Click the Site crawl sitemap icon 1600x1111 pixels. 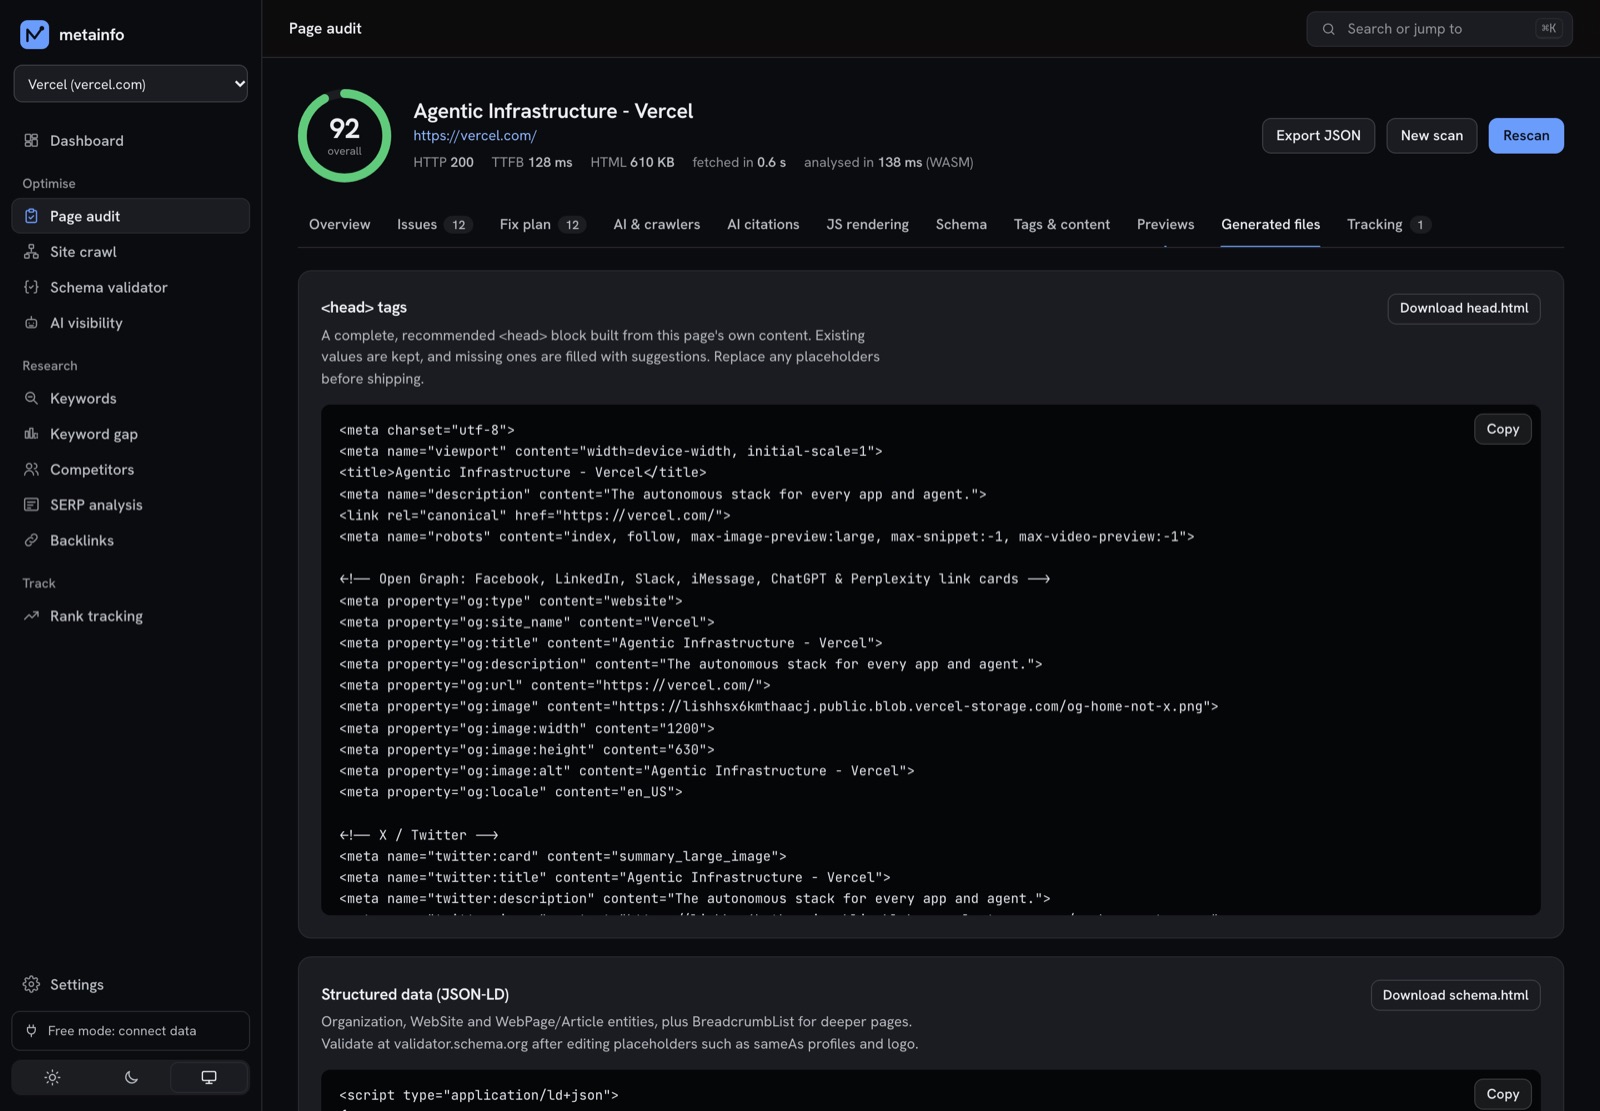(x=31, y=252)
